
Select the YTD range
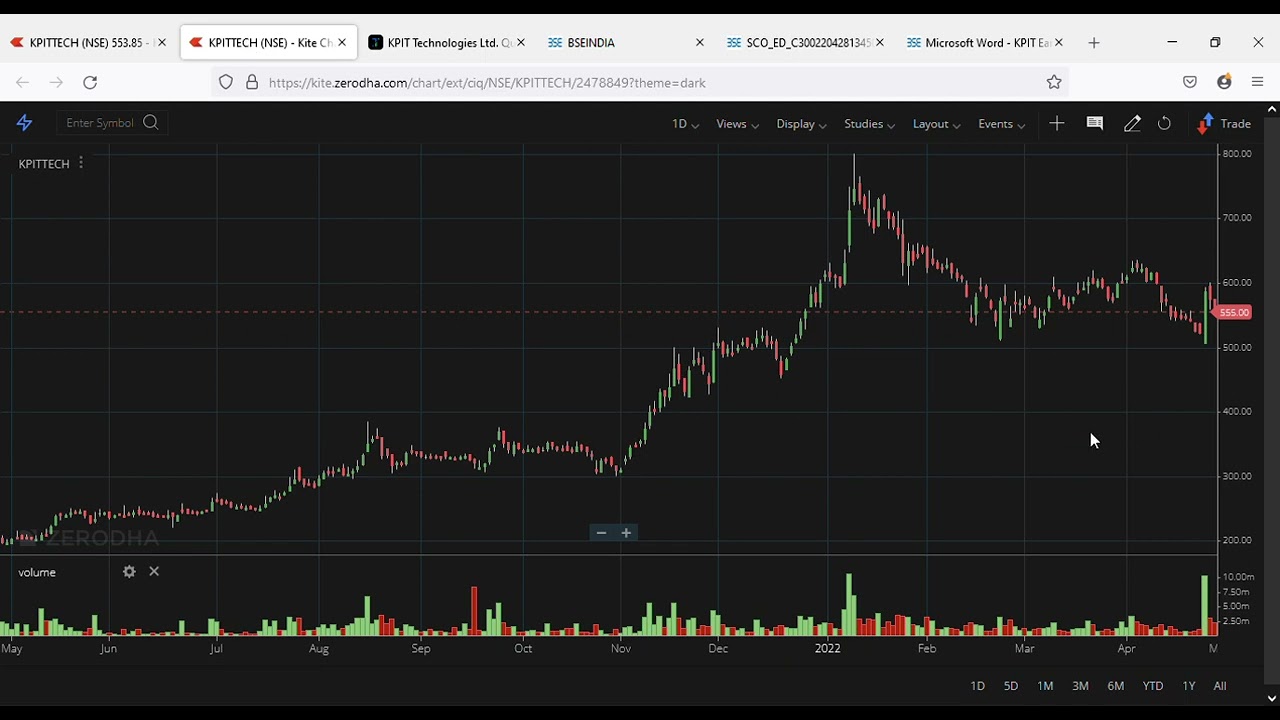(x=1153, y=686)
